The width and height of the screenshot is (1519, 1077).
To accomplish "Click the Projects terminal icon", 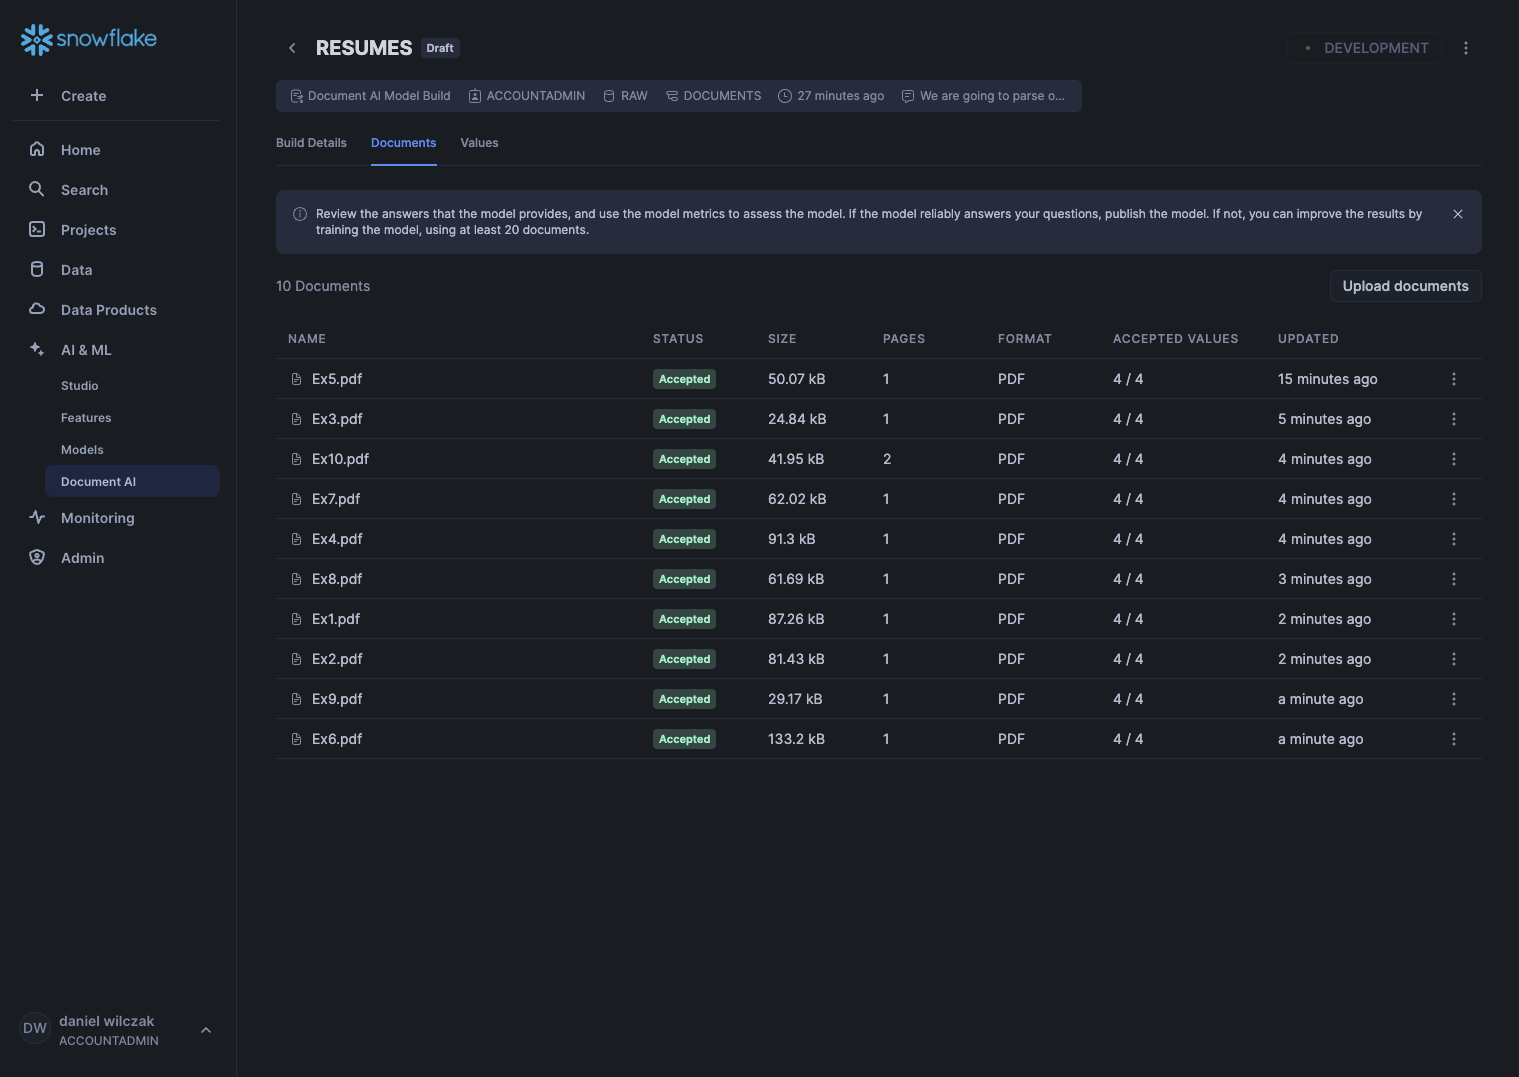I will [x=37, y=229].
